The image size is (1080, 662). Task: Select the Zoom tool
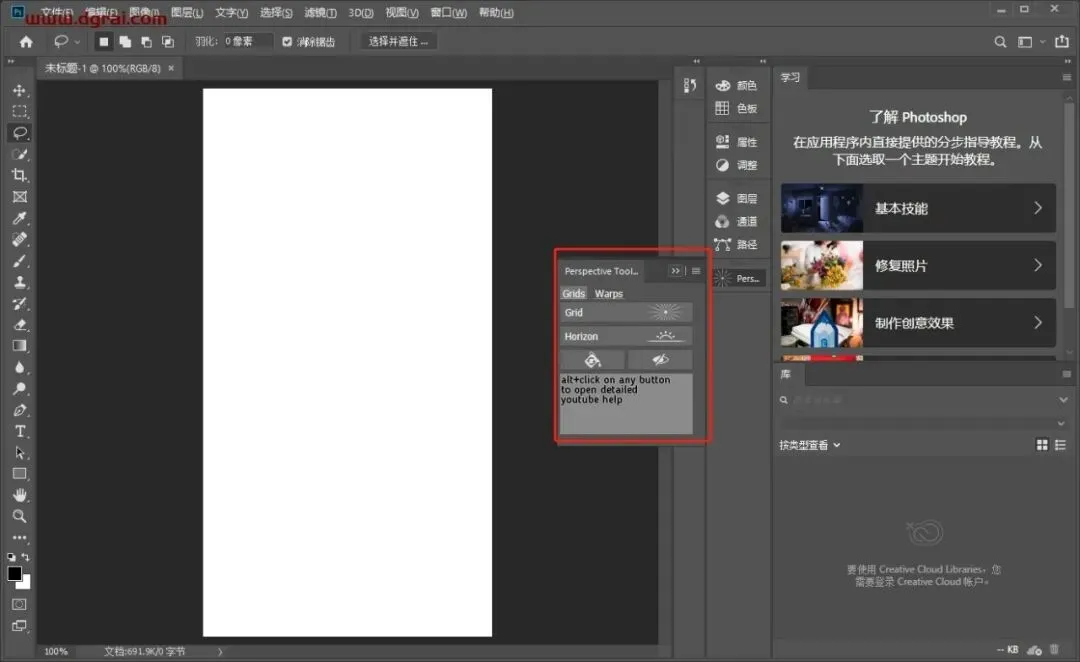click(19, 516)
